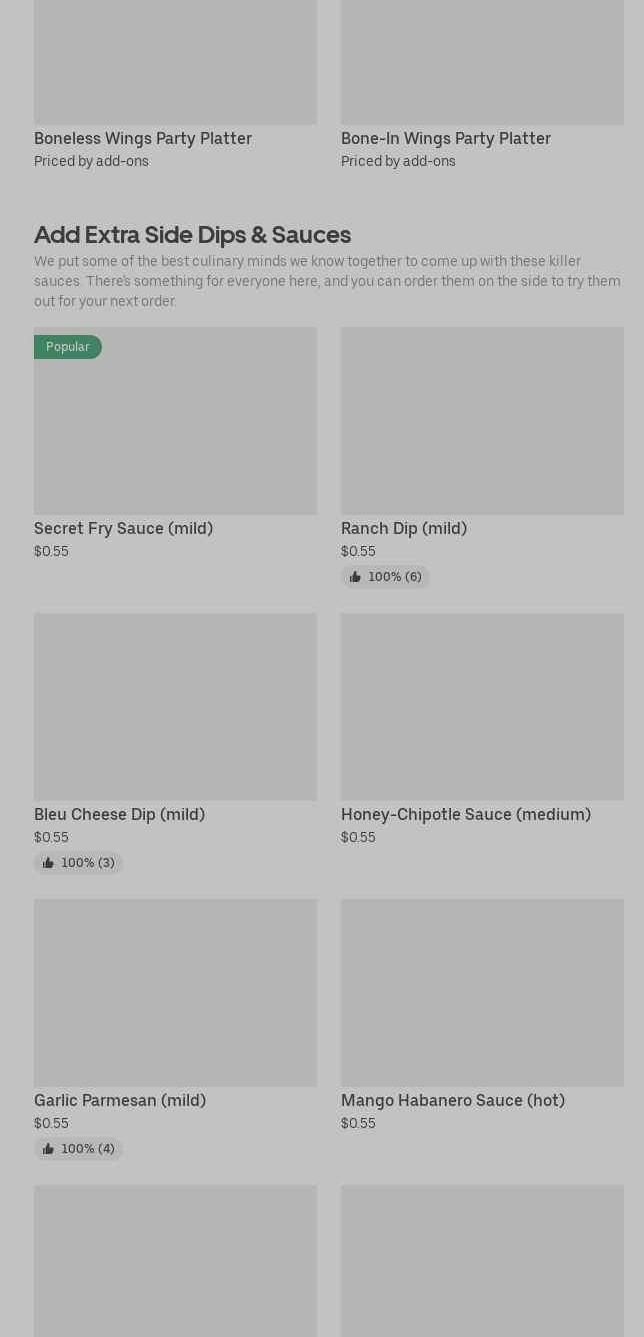644x1337 pixels.
Task: Click the thumbs-up icon under Garlic Parmesan
Action: click(x=48, y=1149)
